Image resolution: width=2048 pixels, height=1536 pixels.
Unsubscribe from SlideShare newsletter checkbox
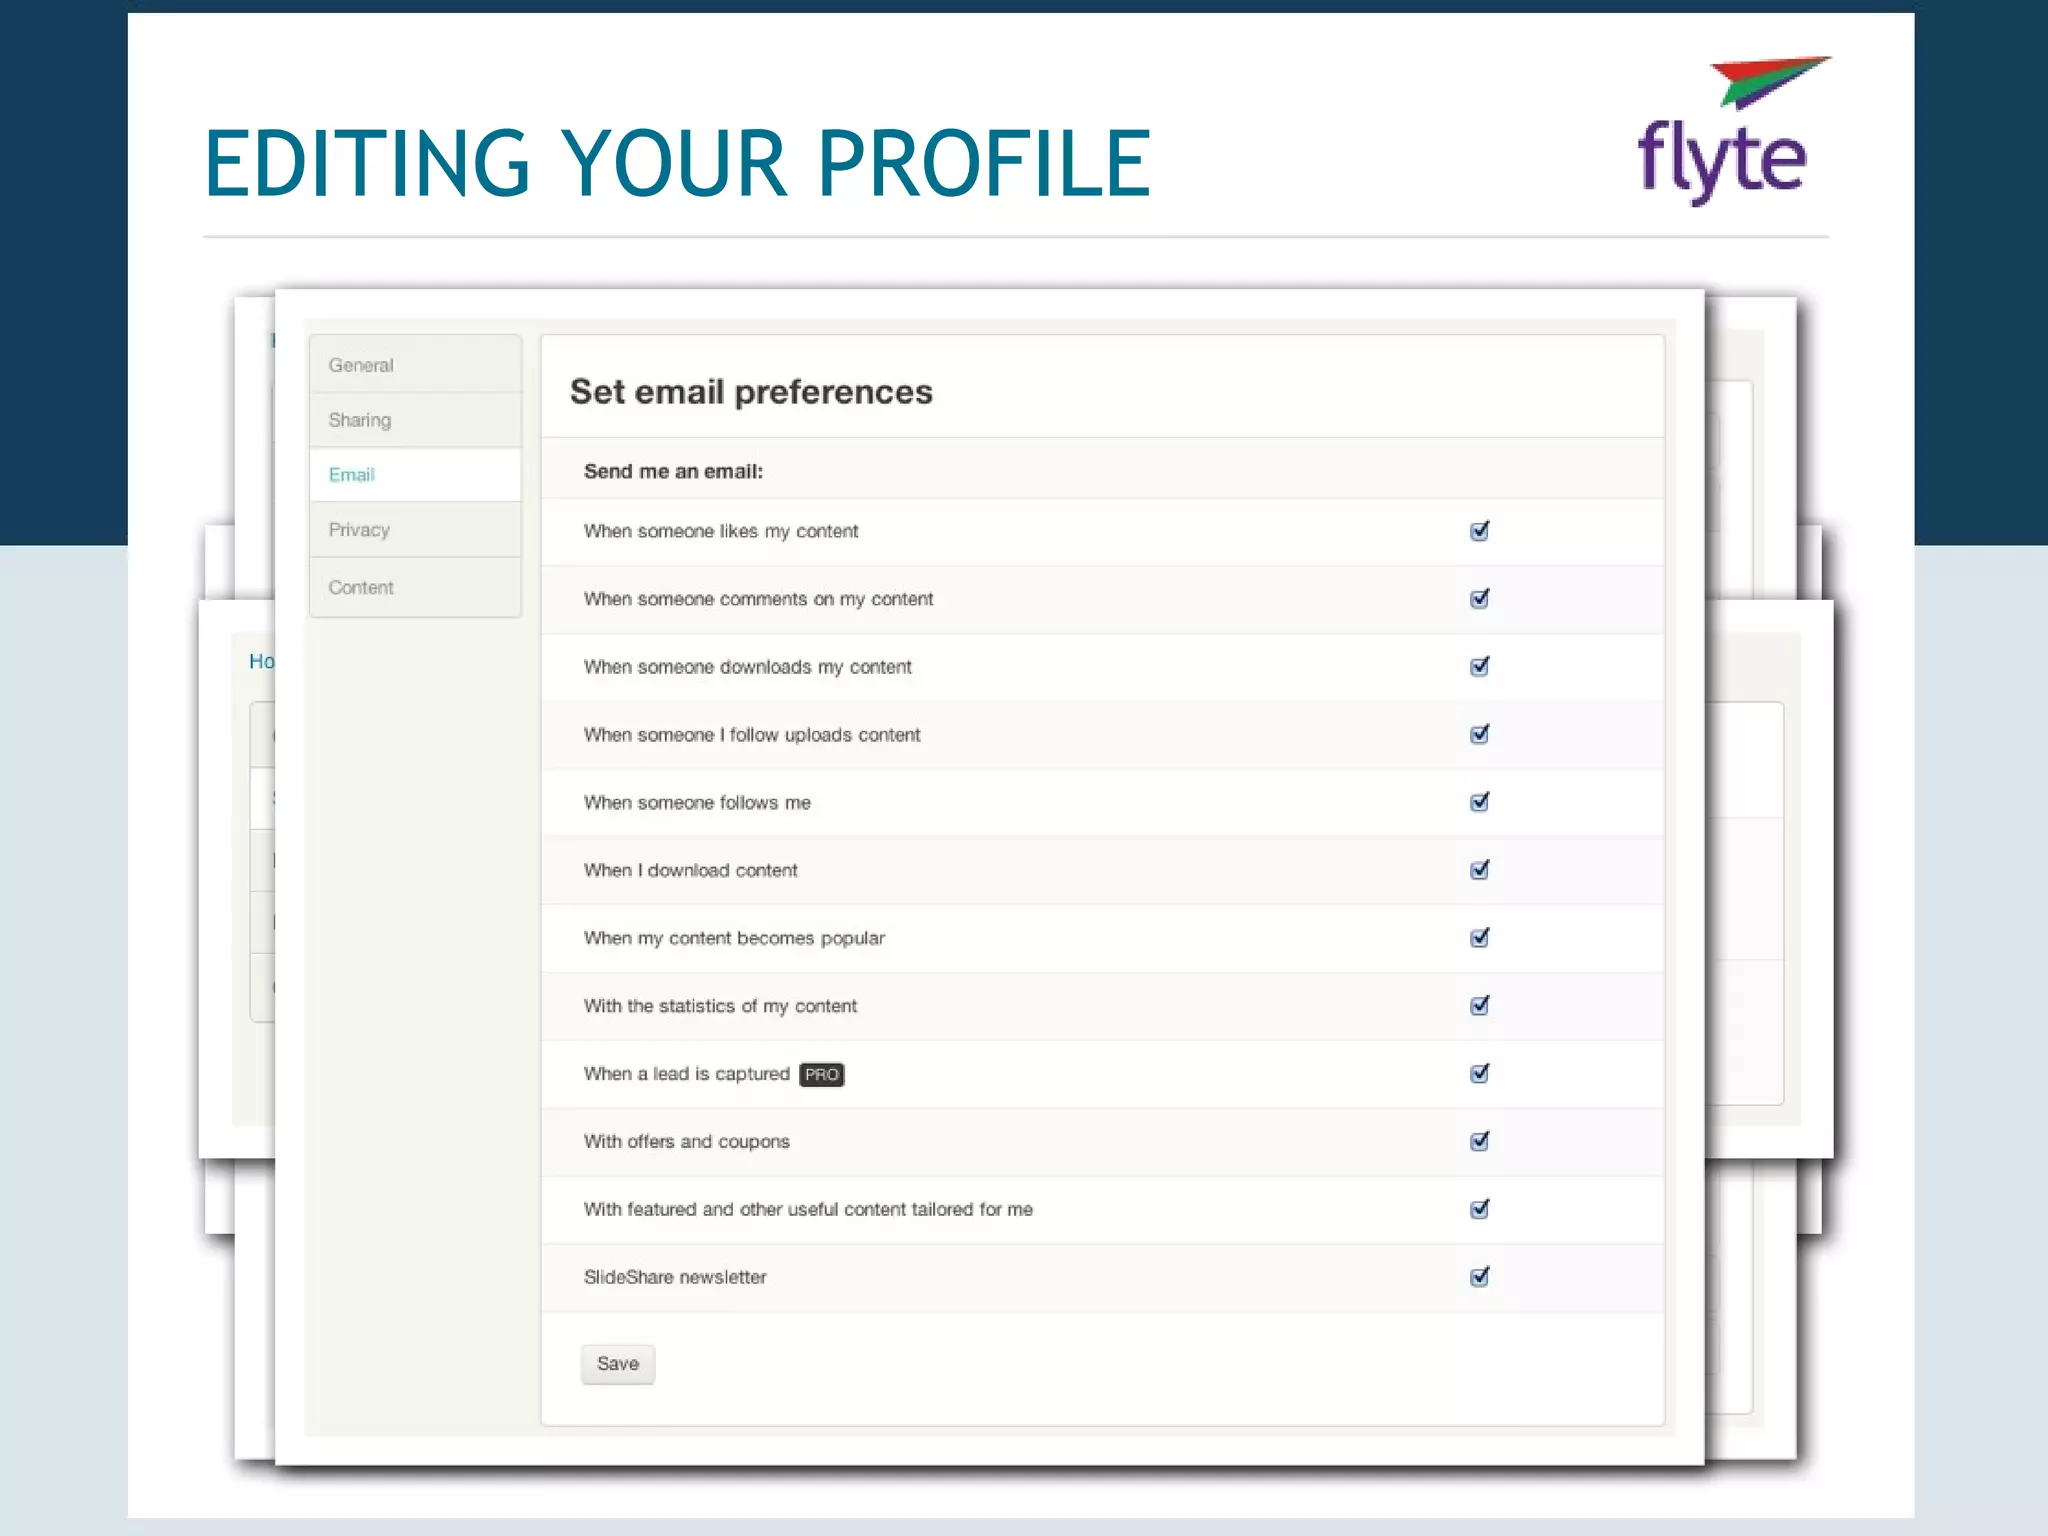pos(1479,1277)
